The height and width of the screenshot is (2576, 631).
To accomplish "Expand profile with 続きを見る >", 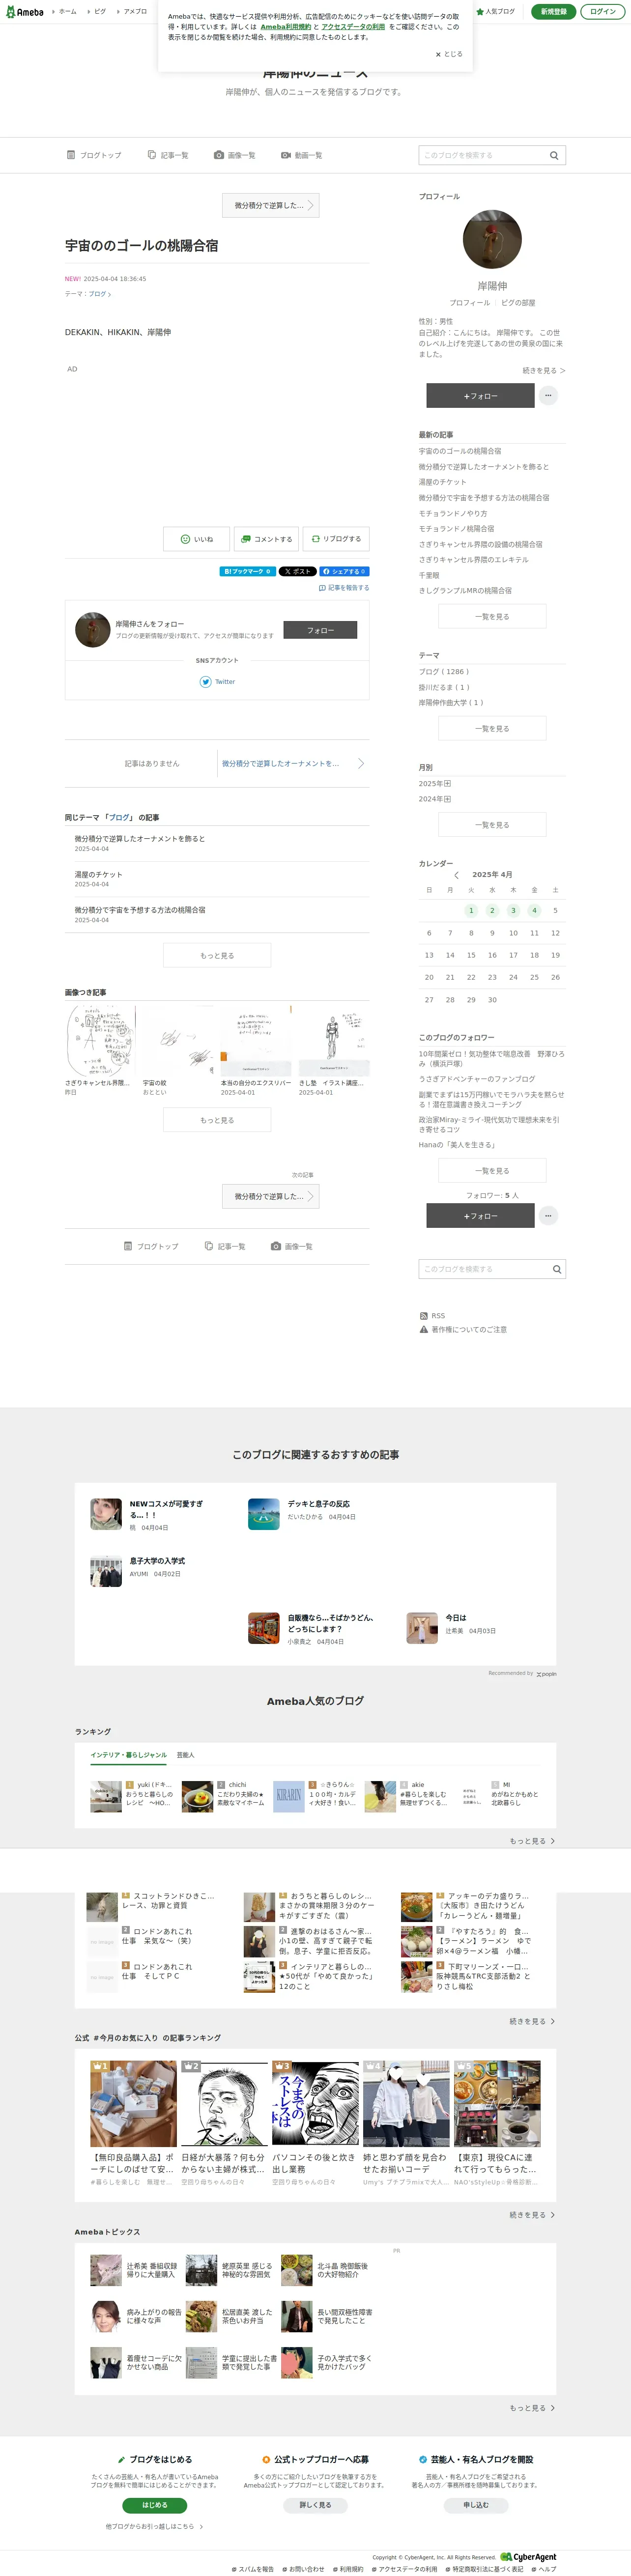I will click(x=543, y=371).
